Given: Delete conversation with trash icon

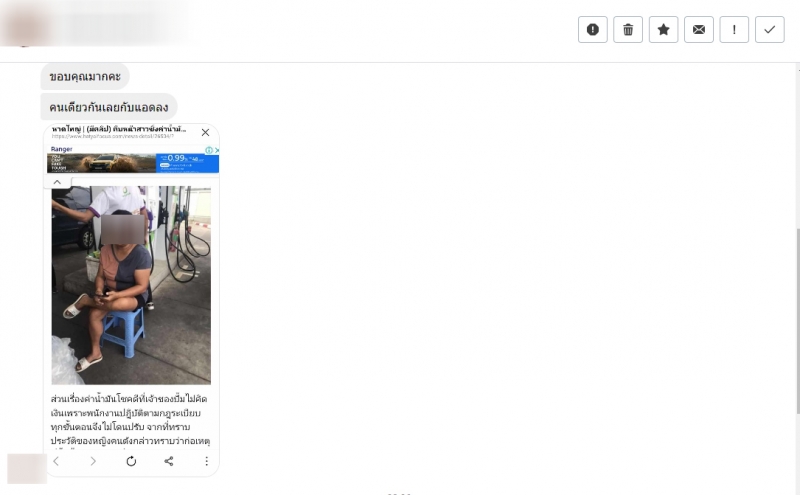Looking at the screenshot, I should [x=628, y=30].
